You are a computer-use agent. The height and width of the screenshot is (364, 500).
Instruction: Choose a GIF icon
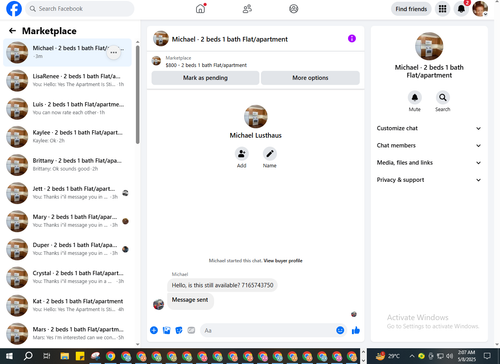click(191, 330)
